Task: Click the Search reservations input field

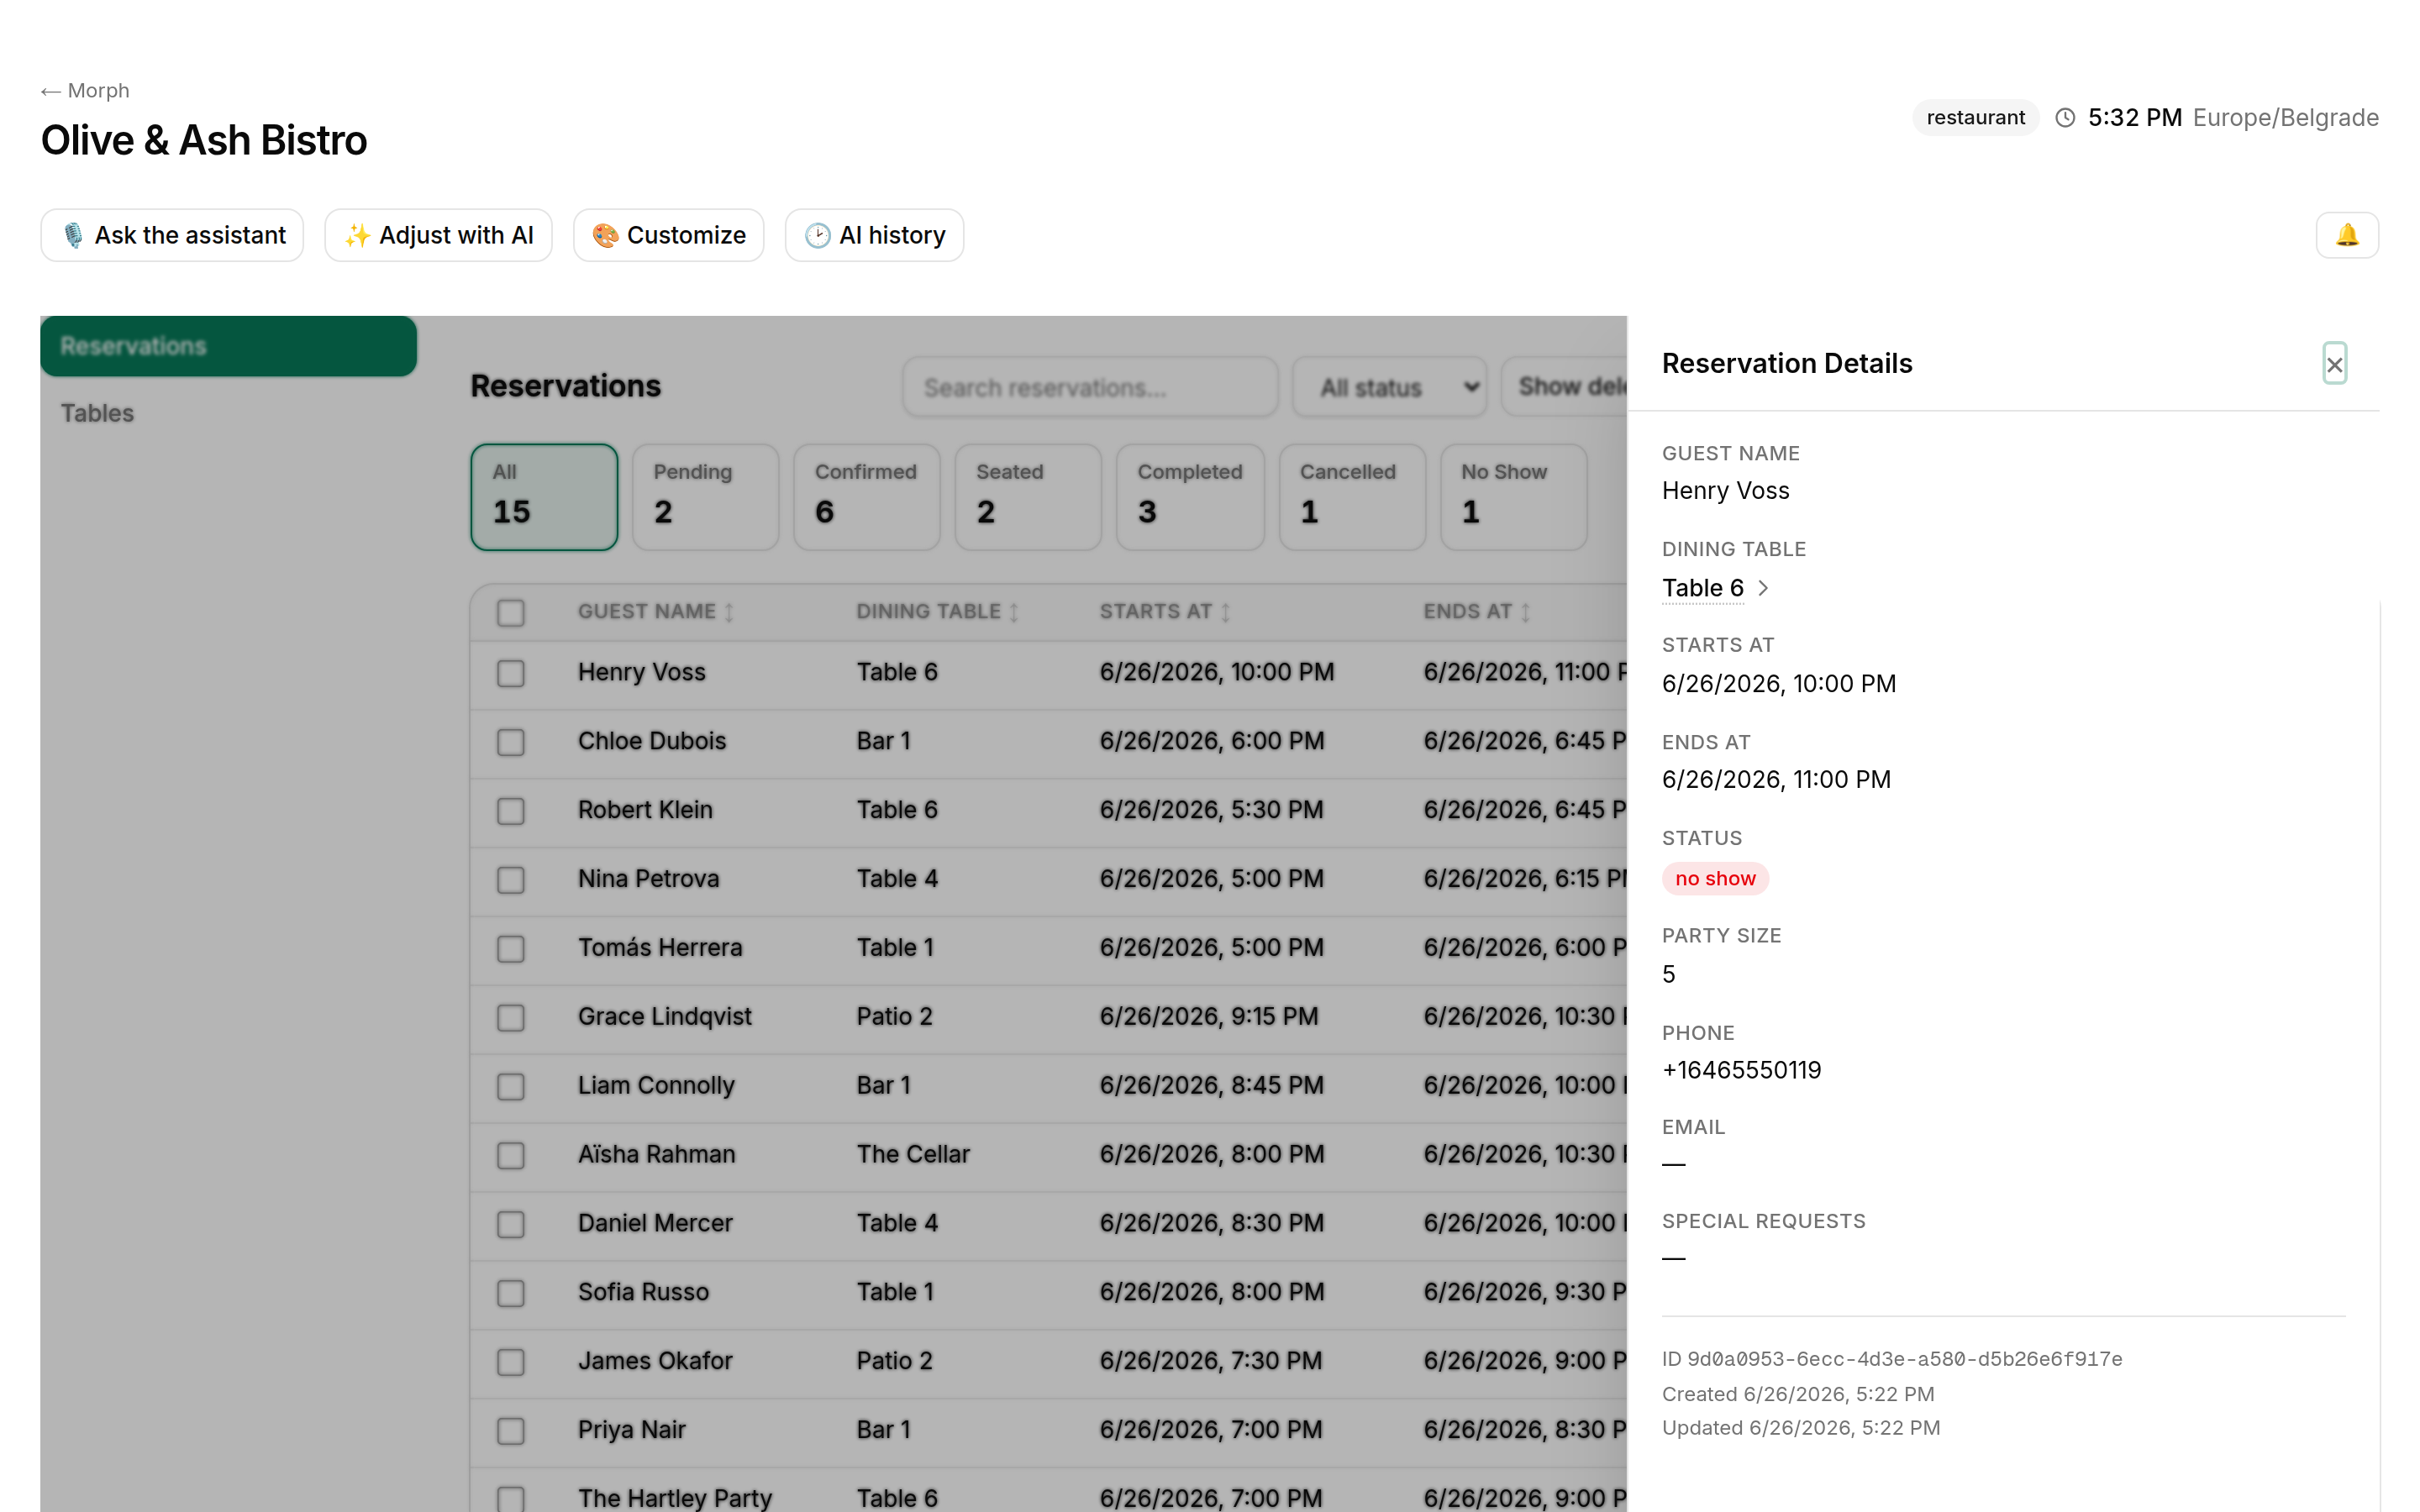Action: point(1090,387)
